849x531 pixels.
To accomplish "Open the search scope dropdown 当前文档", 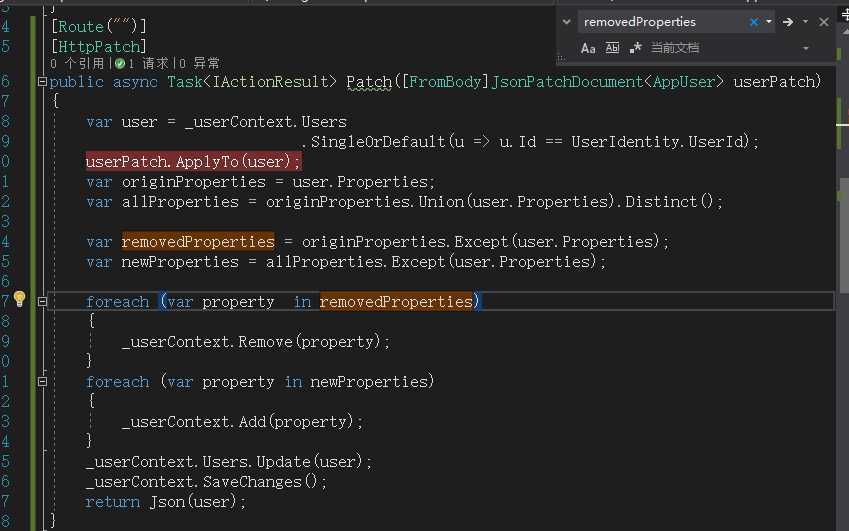I will [730, 48].
